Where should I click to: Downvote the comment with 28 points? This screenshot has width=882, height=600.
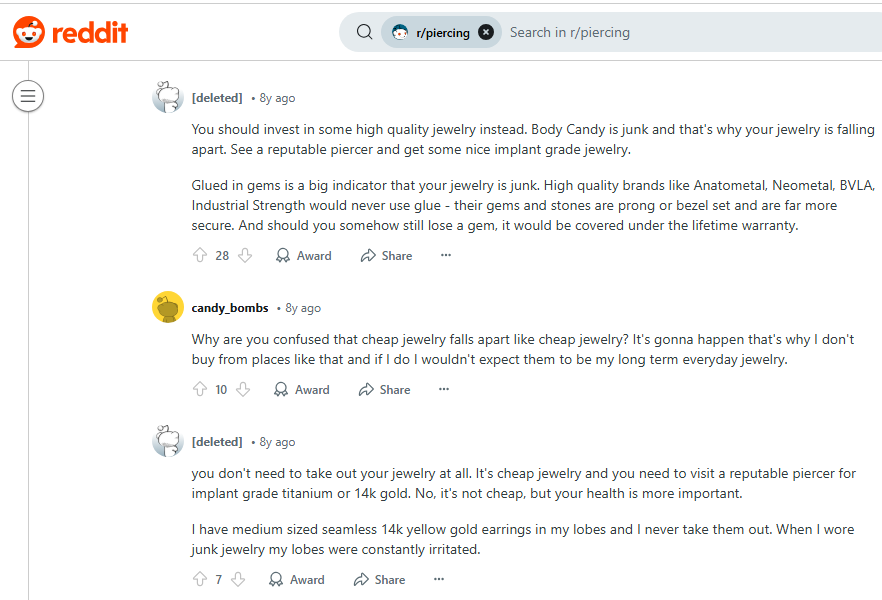tap(245, 255)
